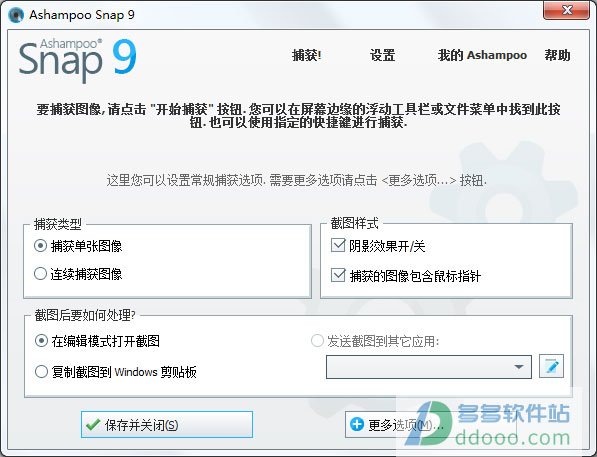597x457 pixels.
Task: Click the green checkmark icon on 保存并关闭
Action: pyautogui.click(x=93, y=425)
